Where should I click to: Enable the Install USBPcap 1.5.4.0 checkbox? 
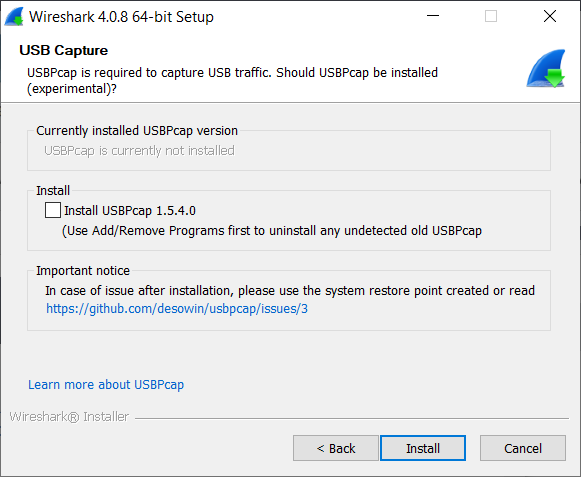[53, 210]
